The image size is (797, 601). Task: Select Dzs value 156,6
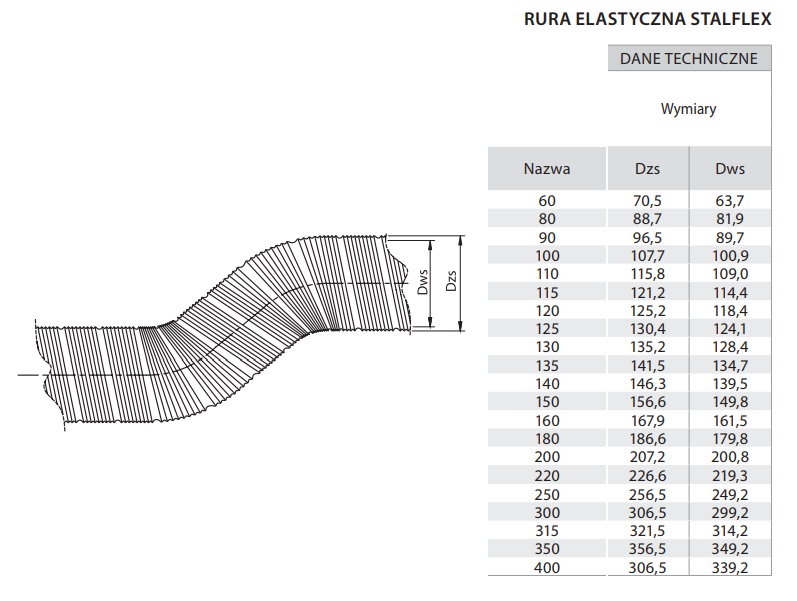(x=648, y=402)
